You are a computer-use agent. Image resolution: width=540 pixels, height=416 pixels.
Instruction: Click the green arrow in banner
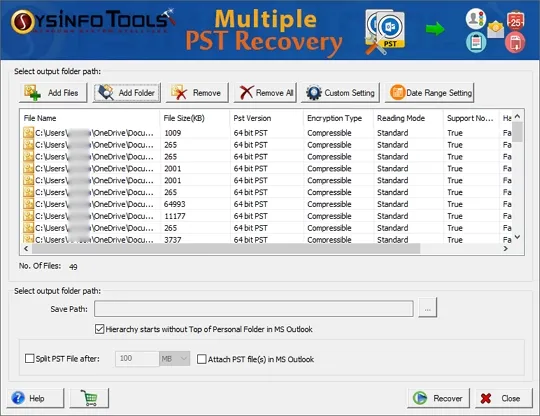coord(435,29)
